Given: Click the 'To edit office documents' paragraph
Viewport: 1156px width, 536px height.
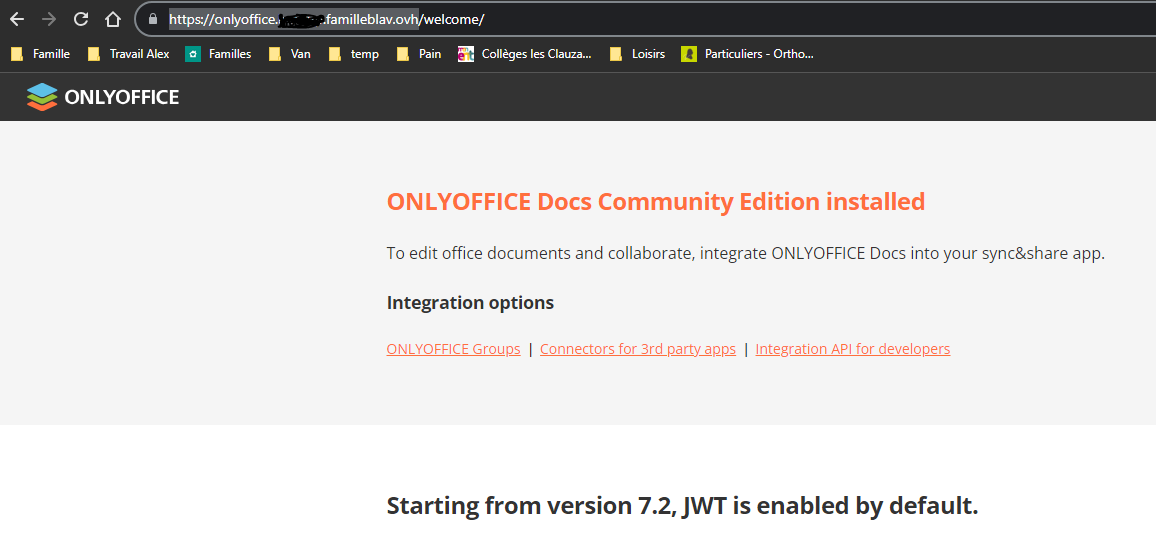Looking at the screenshot, I should (746, 254).
